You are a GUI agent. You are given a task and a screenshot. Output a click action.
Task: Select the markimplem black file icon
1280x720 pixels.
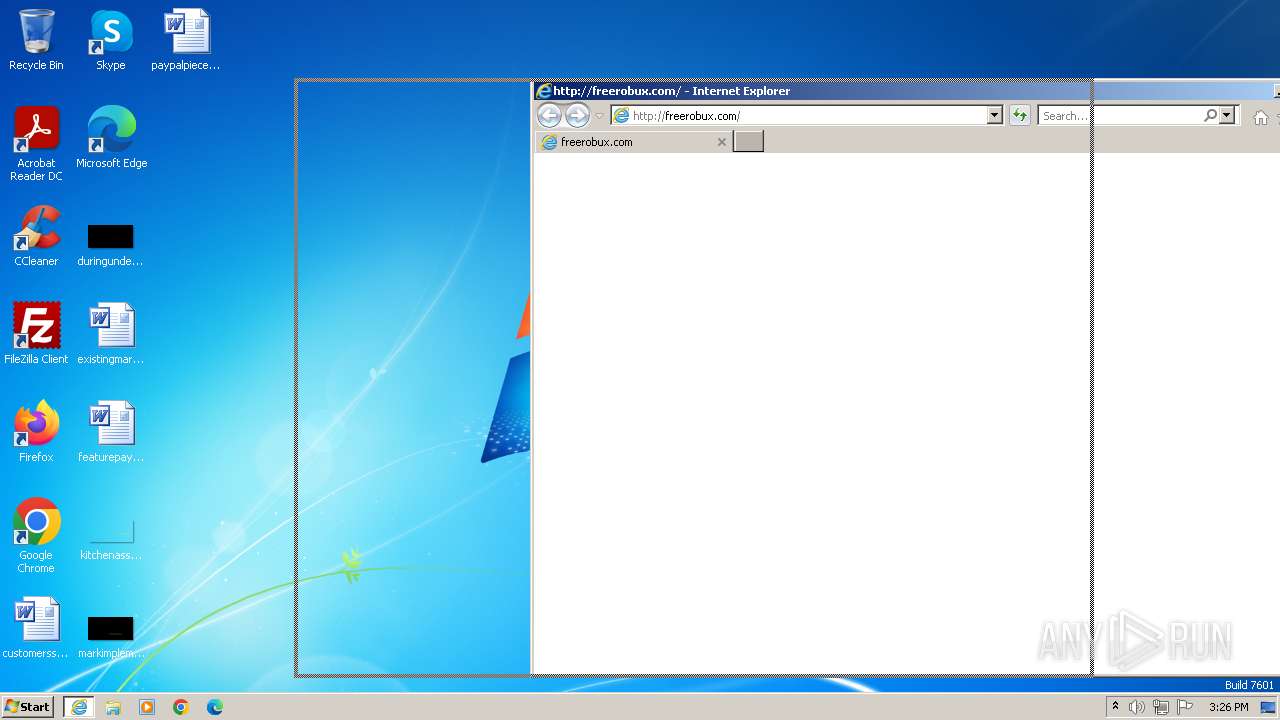110,636
